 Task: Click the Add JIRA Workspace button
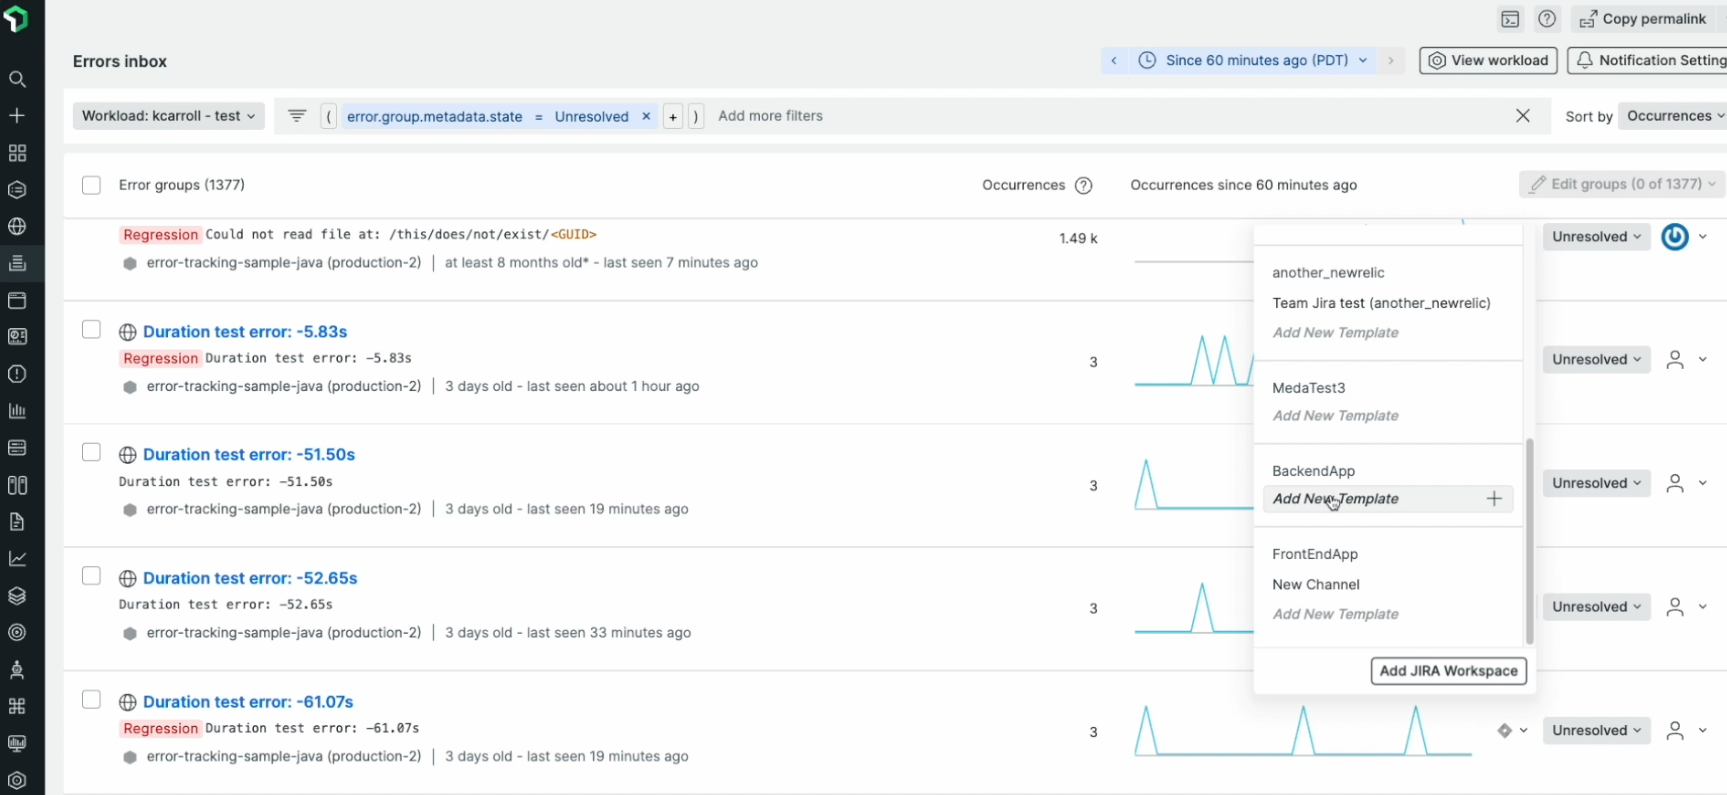[x=1448, y=671]
